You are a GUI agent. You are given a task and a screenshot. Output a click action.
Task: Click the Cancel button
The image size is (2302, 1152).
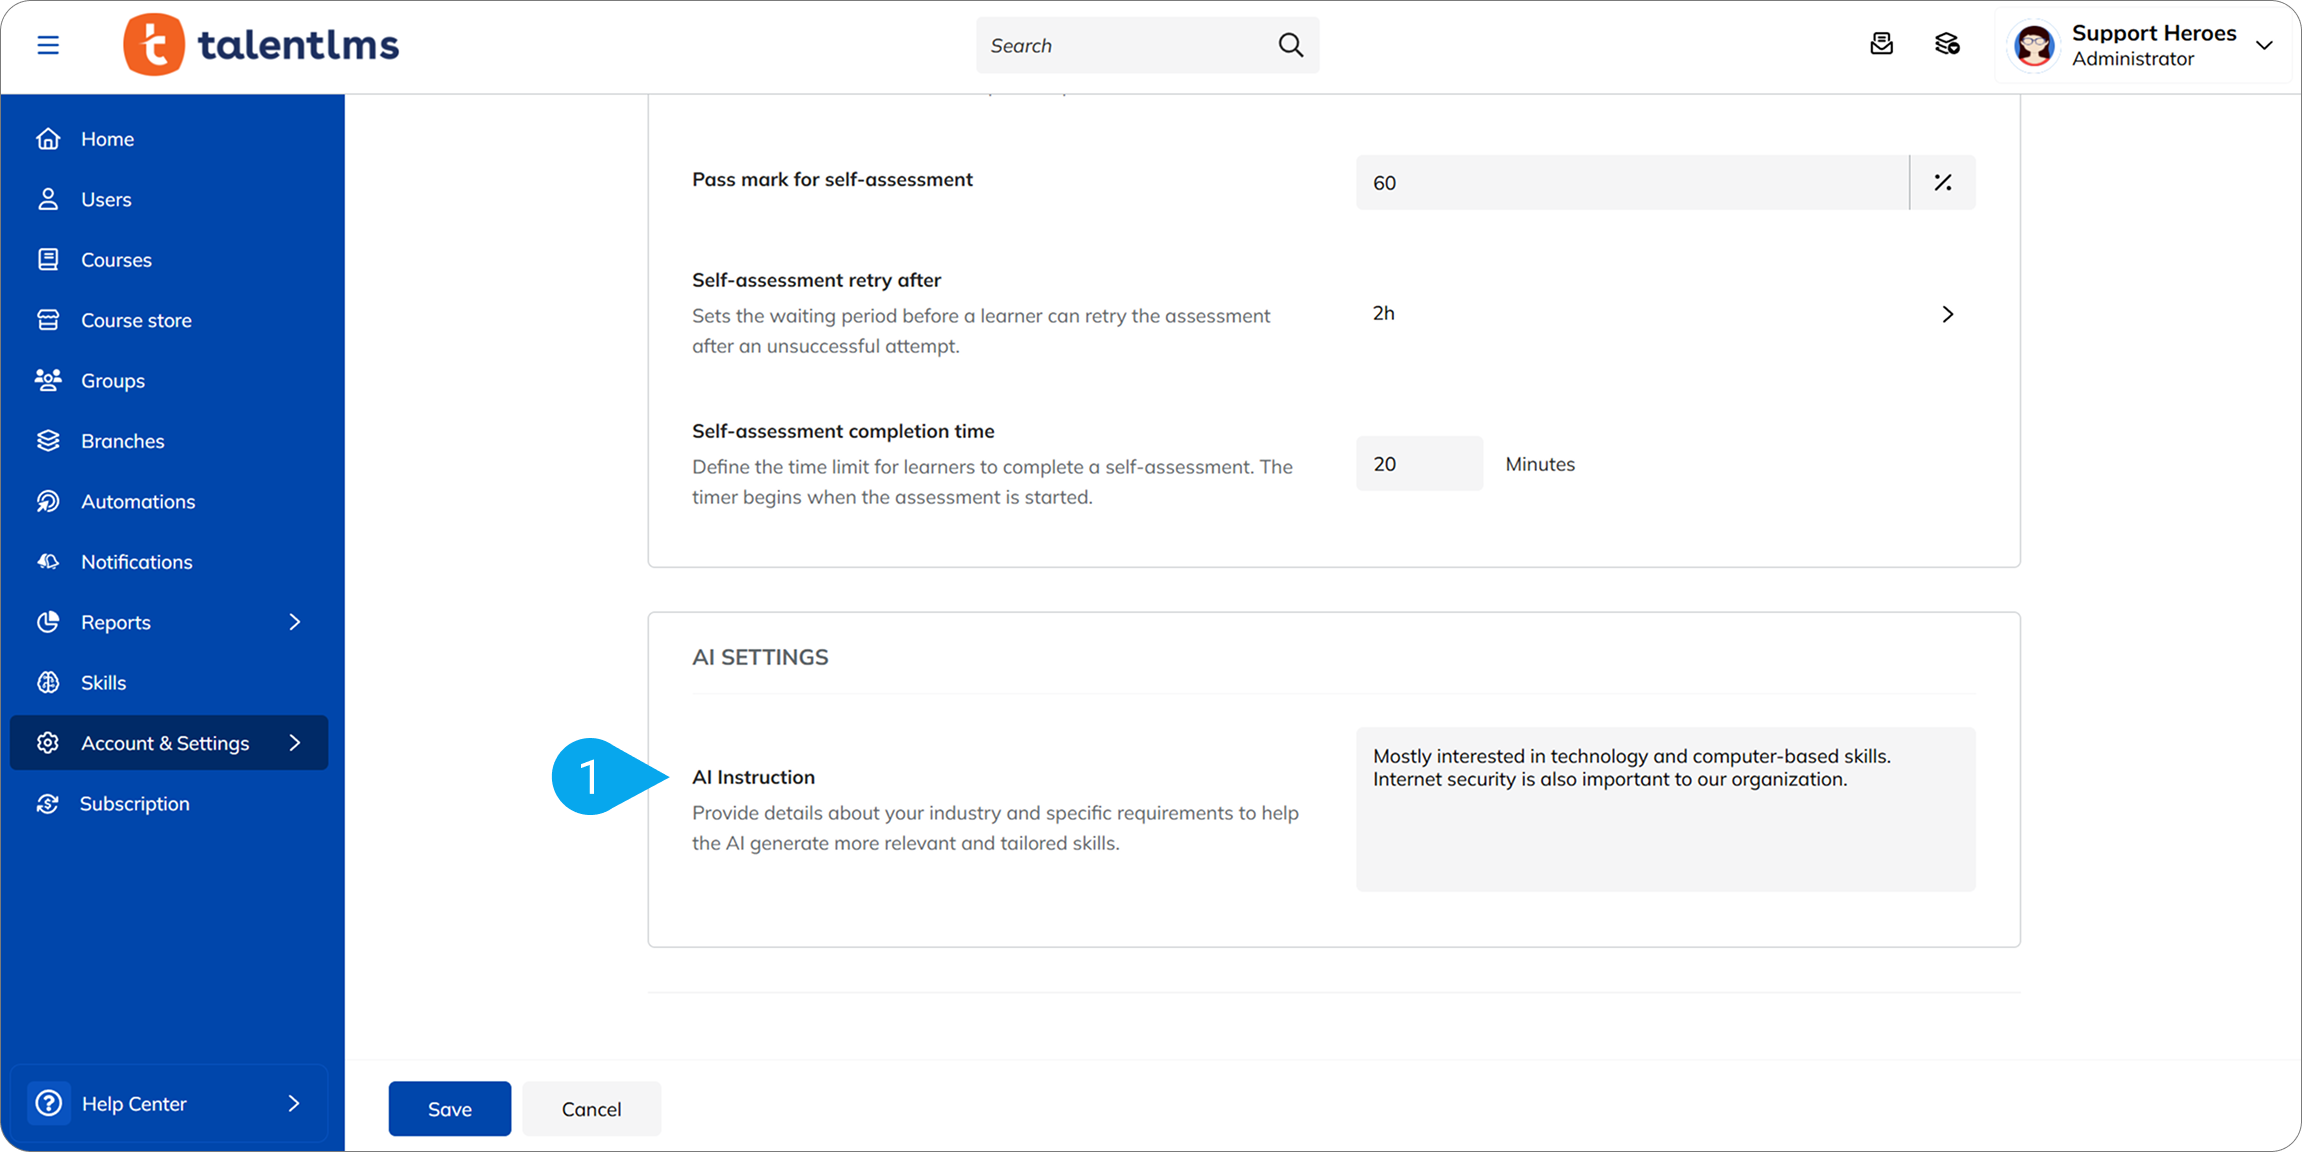click(x=591, y=1109)
